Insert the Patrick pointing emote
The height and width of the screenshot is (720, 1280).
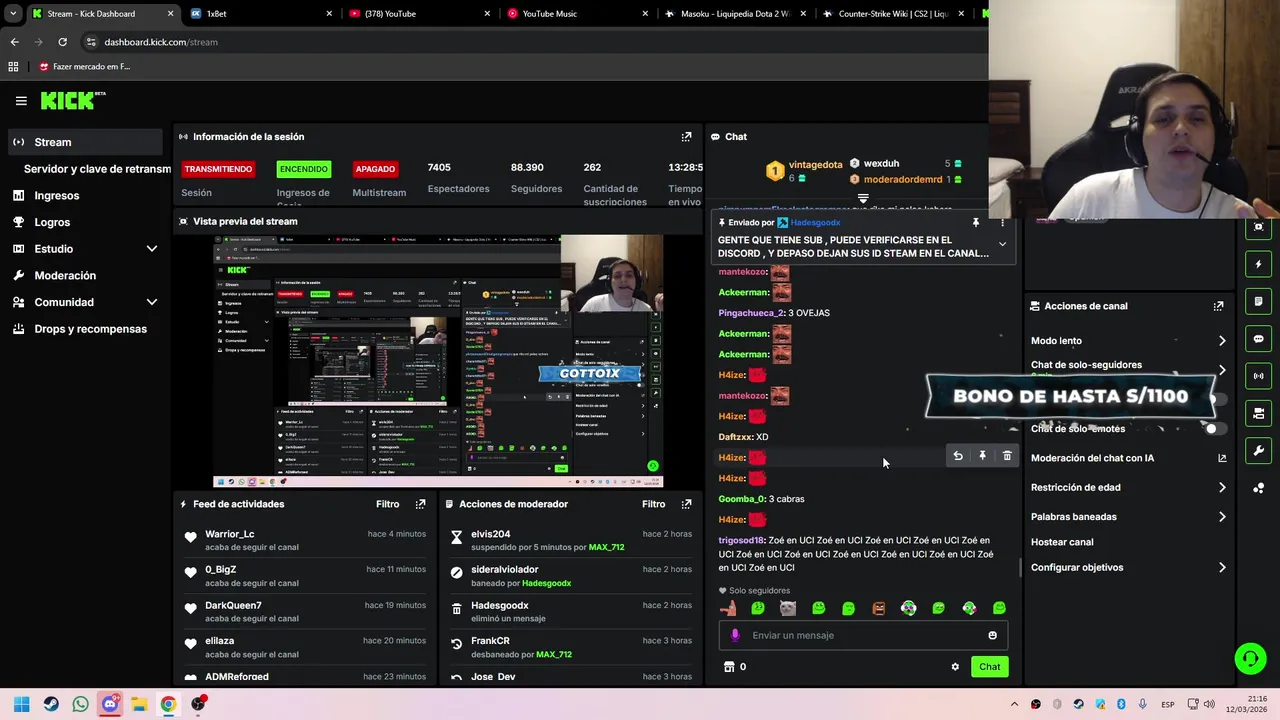pos(728,608)
